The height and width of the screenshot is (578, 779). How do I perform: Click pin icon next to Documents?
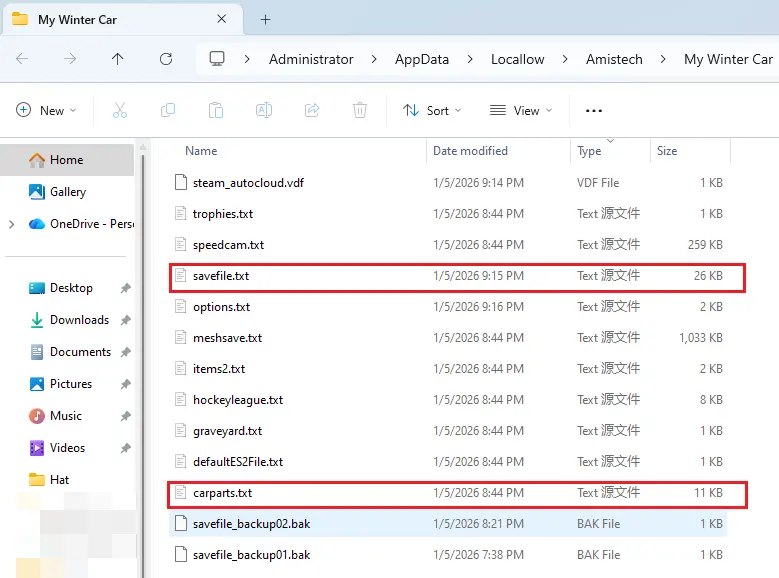[126, 352]
